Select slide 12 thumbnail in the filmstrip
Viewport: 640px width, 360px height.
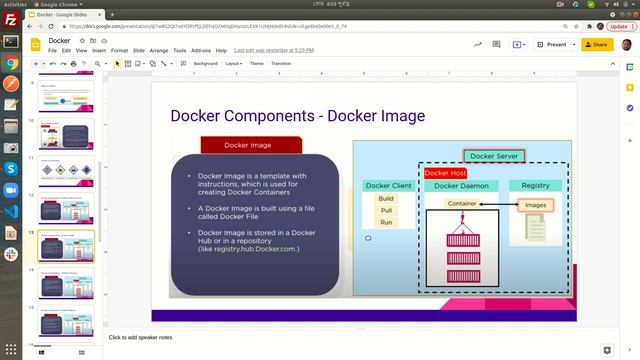point(66,209)
